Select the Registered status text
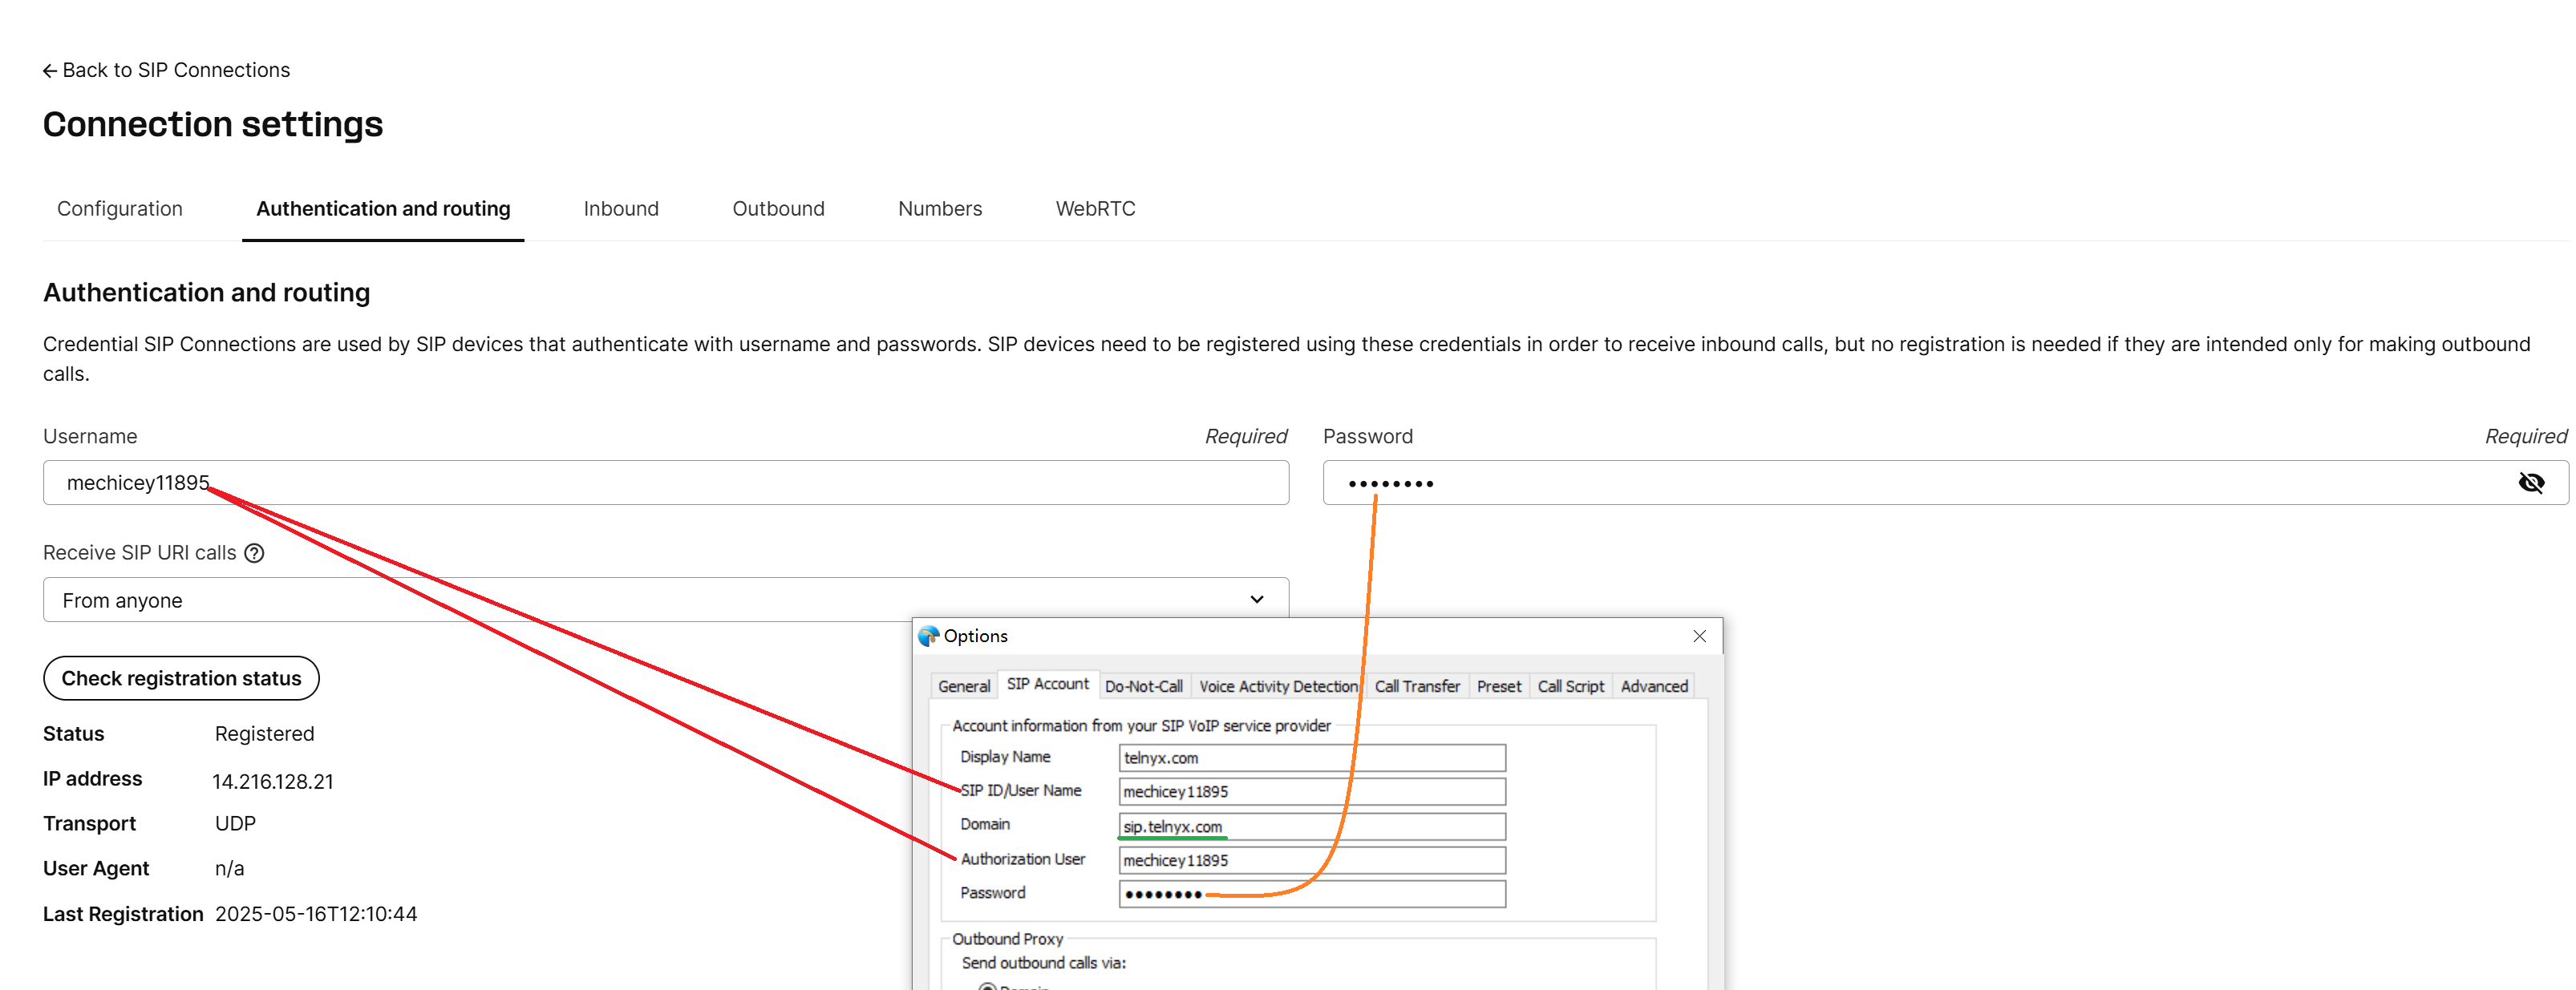The width and height of the screenshot is (2576, 990). tap(264, 734)
